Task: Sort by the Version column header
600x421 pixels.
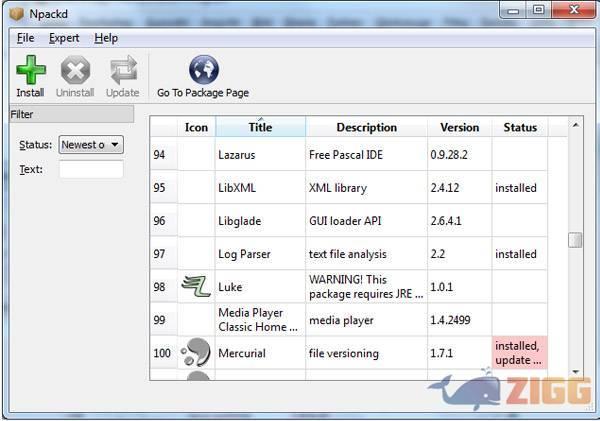Action: (x=460, y=127)
